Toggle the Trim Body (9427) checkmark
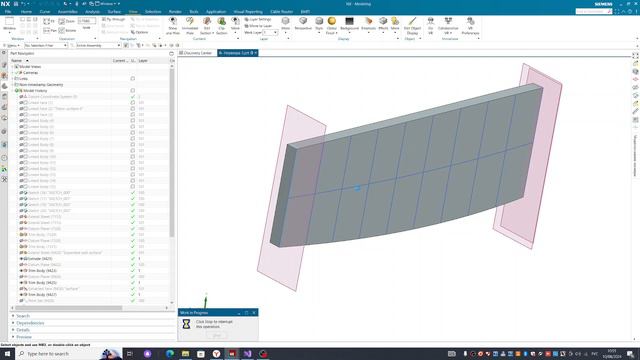This screenshot has width=640, height=360. click(133, 294)
